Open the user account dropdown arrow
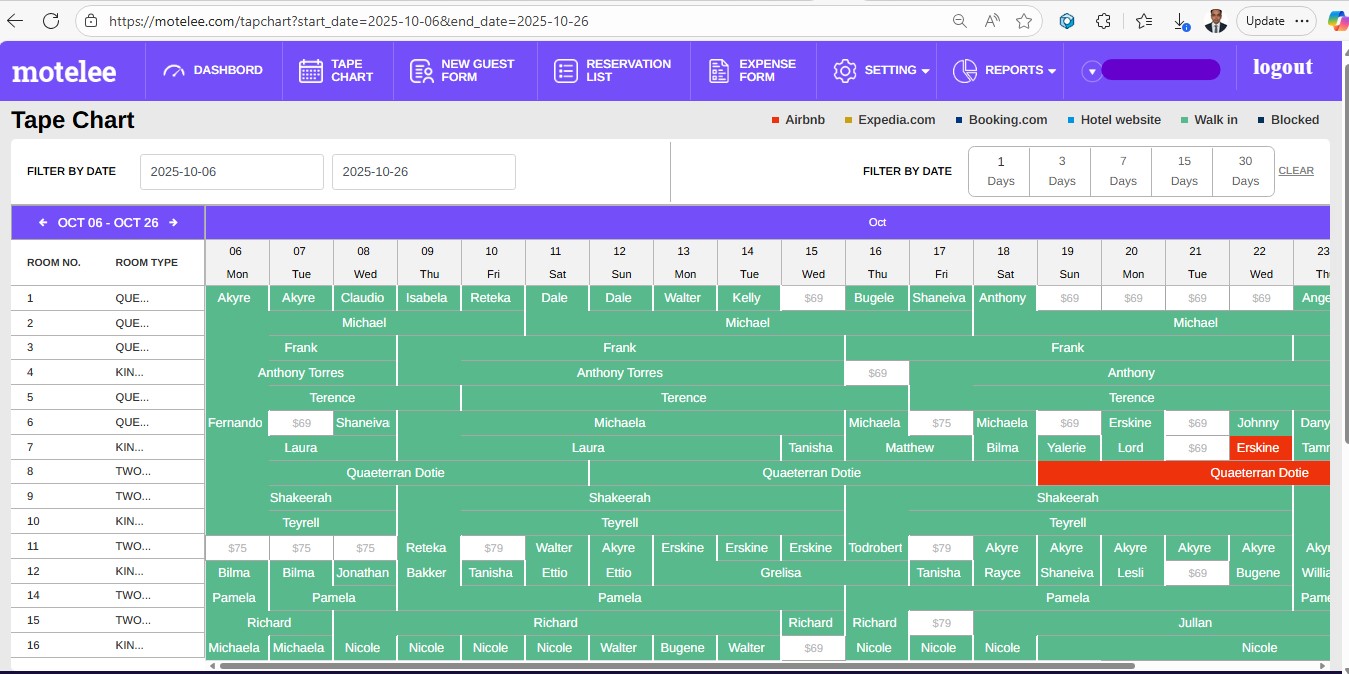The image size is (1349, 674). coord(1092,71)
